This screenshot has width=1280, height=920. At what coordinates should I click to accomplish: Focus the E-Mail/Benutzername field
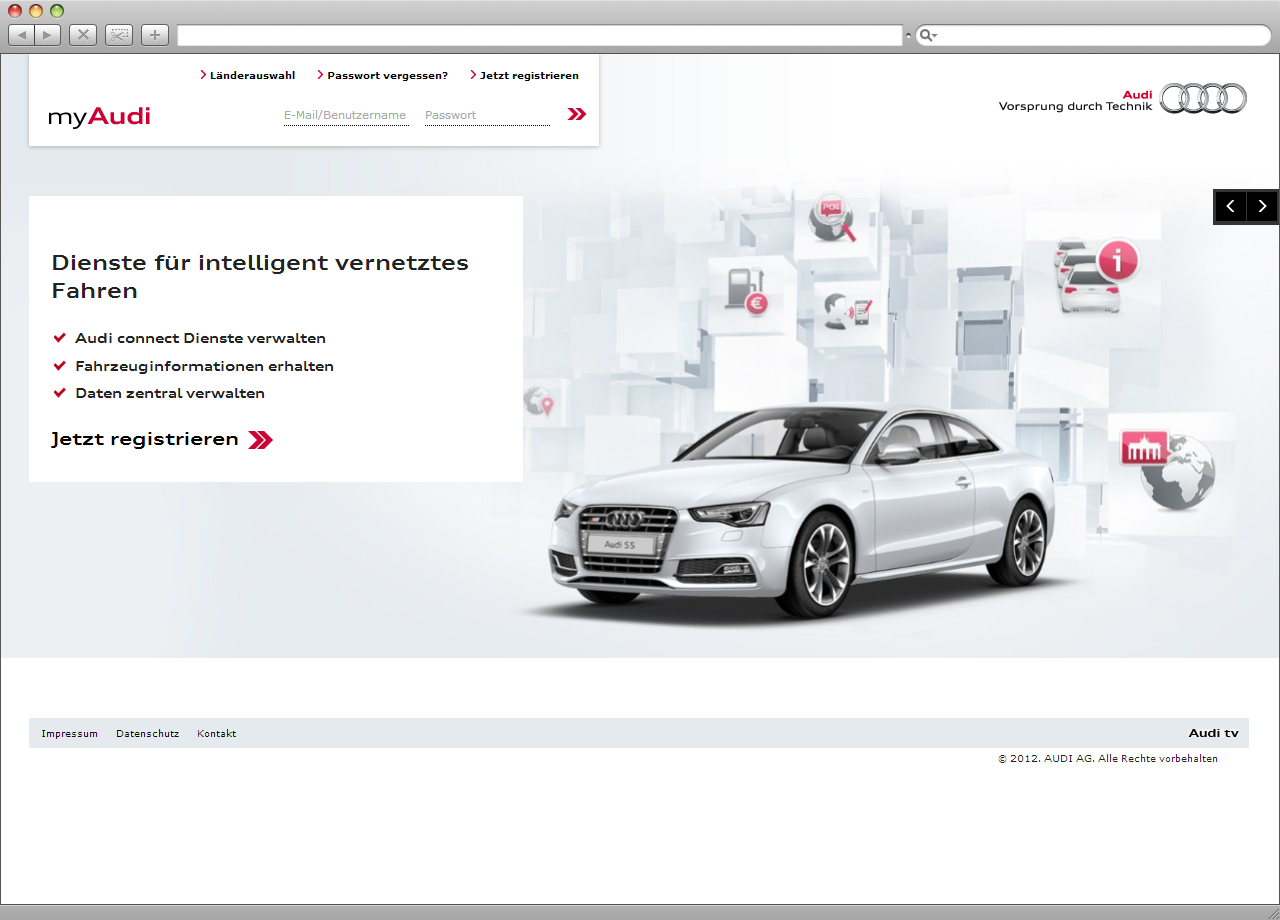(x=346, y=115)
